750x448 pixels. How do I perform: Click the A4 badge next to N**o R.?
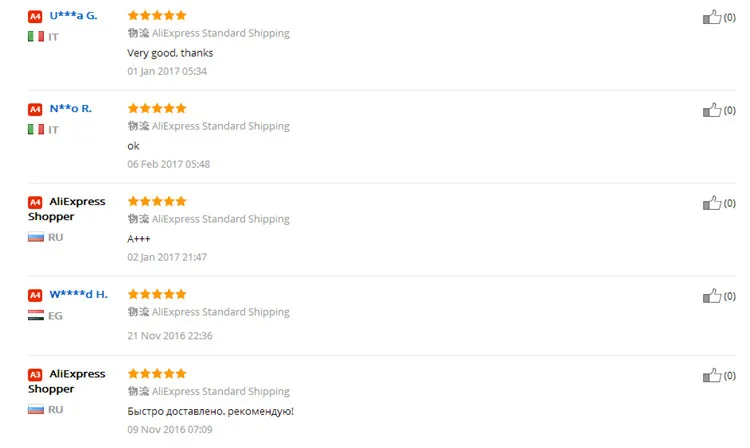pos(35,109)
